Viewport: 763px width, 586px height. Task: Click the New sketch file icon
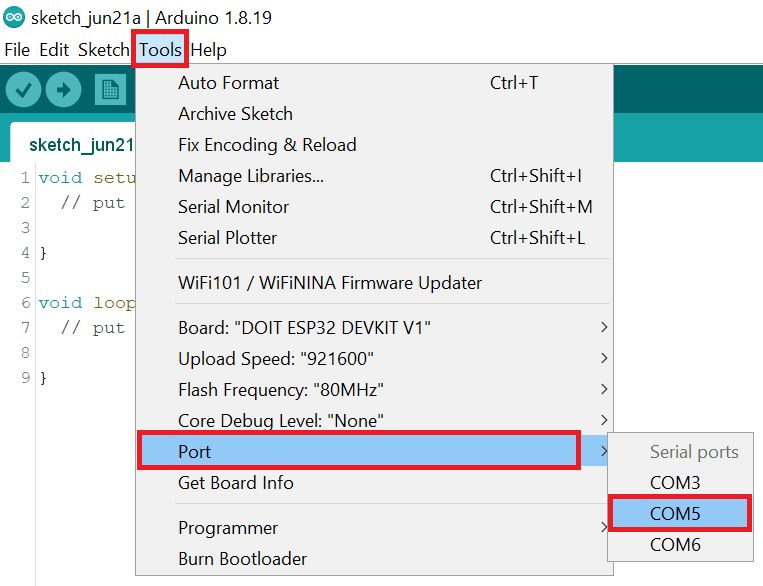click(x=109, y=90)
